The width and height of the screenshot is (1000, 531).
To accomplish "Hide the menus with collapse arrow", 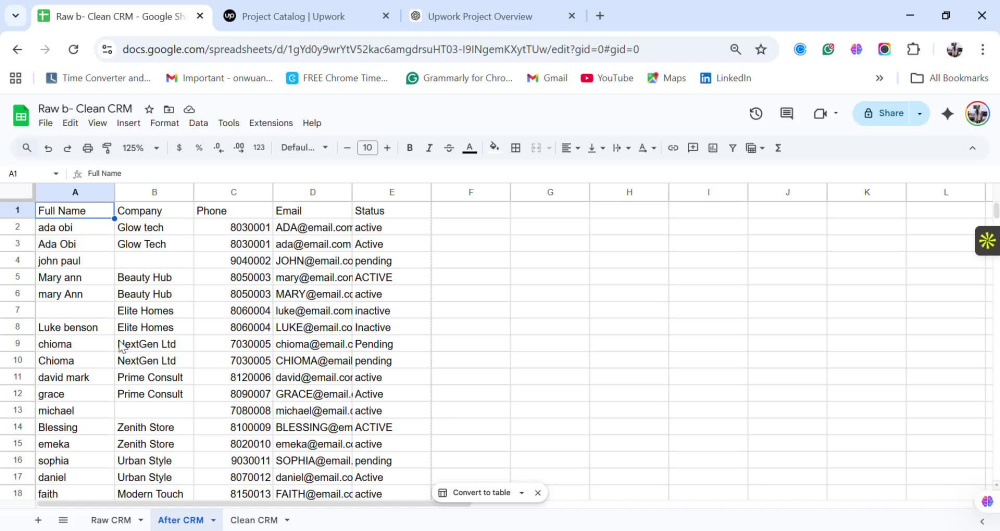I will [972, 148].
